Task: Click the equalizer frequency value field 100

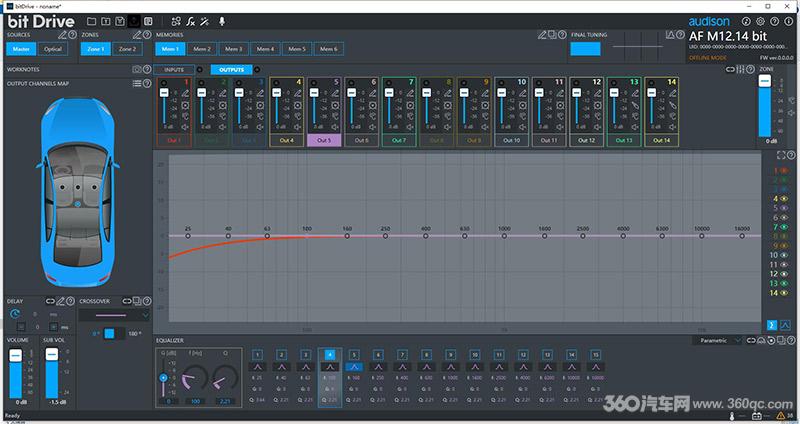Action: click(195, 402)
